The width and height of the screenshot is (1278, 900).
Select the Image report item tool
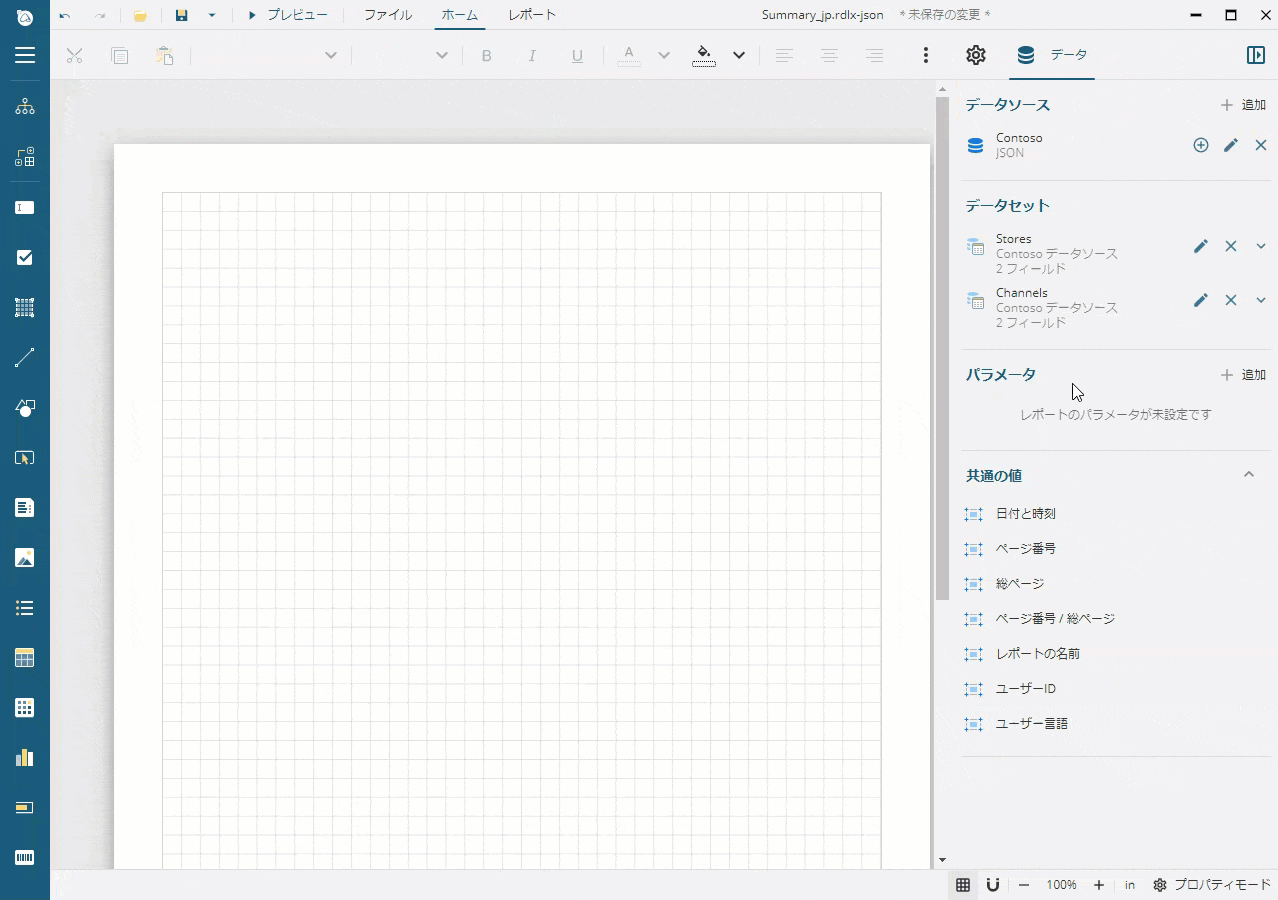[24, 557]
